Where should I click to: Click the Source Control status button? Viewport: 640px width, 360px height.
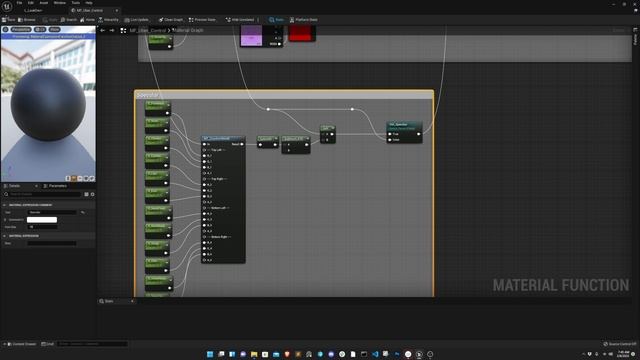click(620, 344)
